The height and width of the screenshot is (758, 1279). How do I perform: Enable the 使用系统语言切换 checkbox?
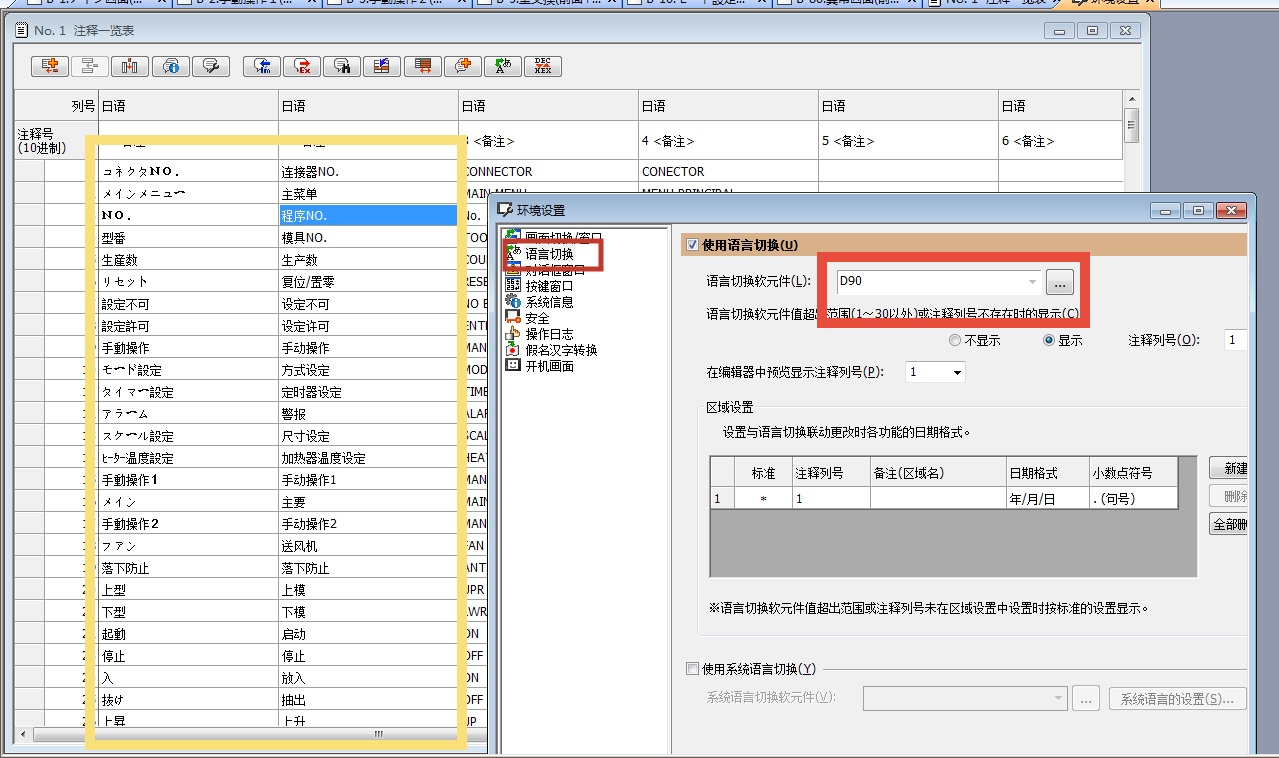coord(693,669)
